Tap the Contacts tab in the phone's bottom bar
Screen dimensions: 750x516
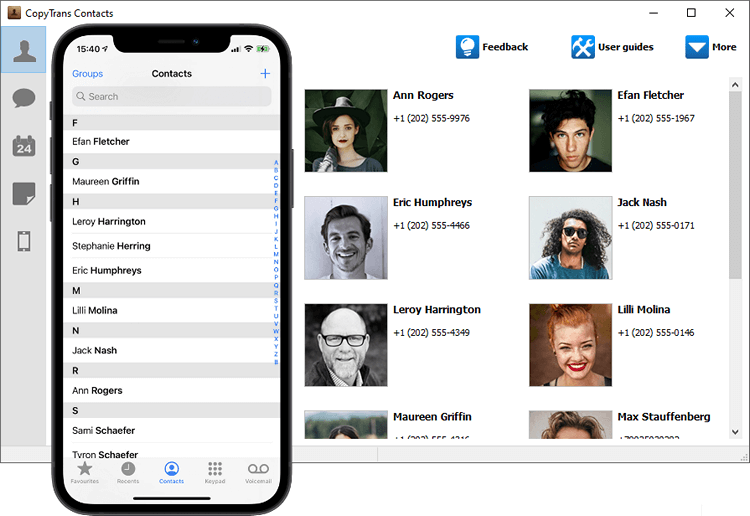171,472
